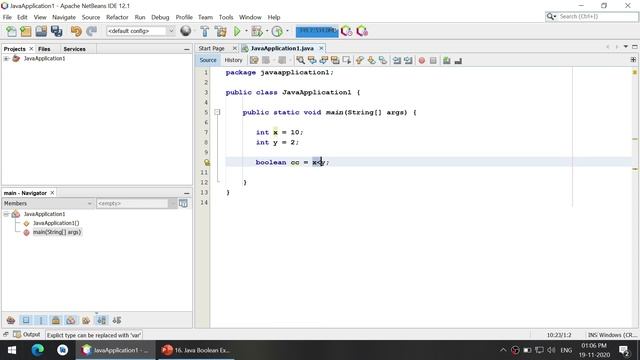Click the Navigator empty filter field

[133, 203]
